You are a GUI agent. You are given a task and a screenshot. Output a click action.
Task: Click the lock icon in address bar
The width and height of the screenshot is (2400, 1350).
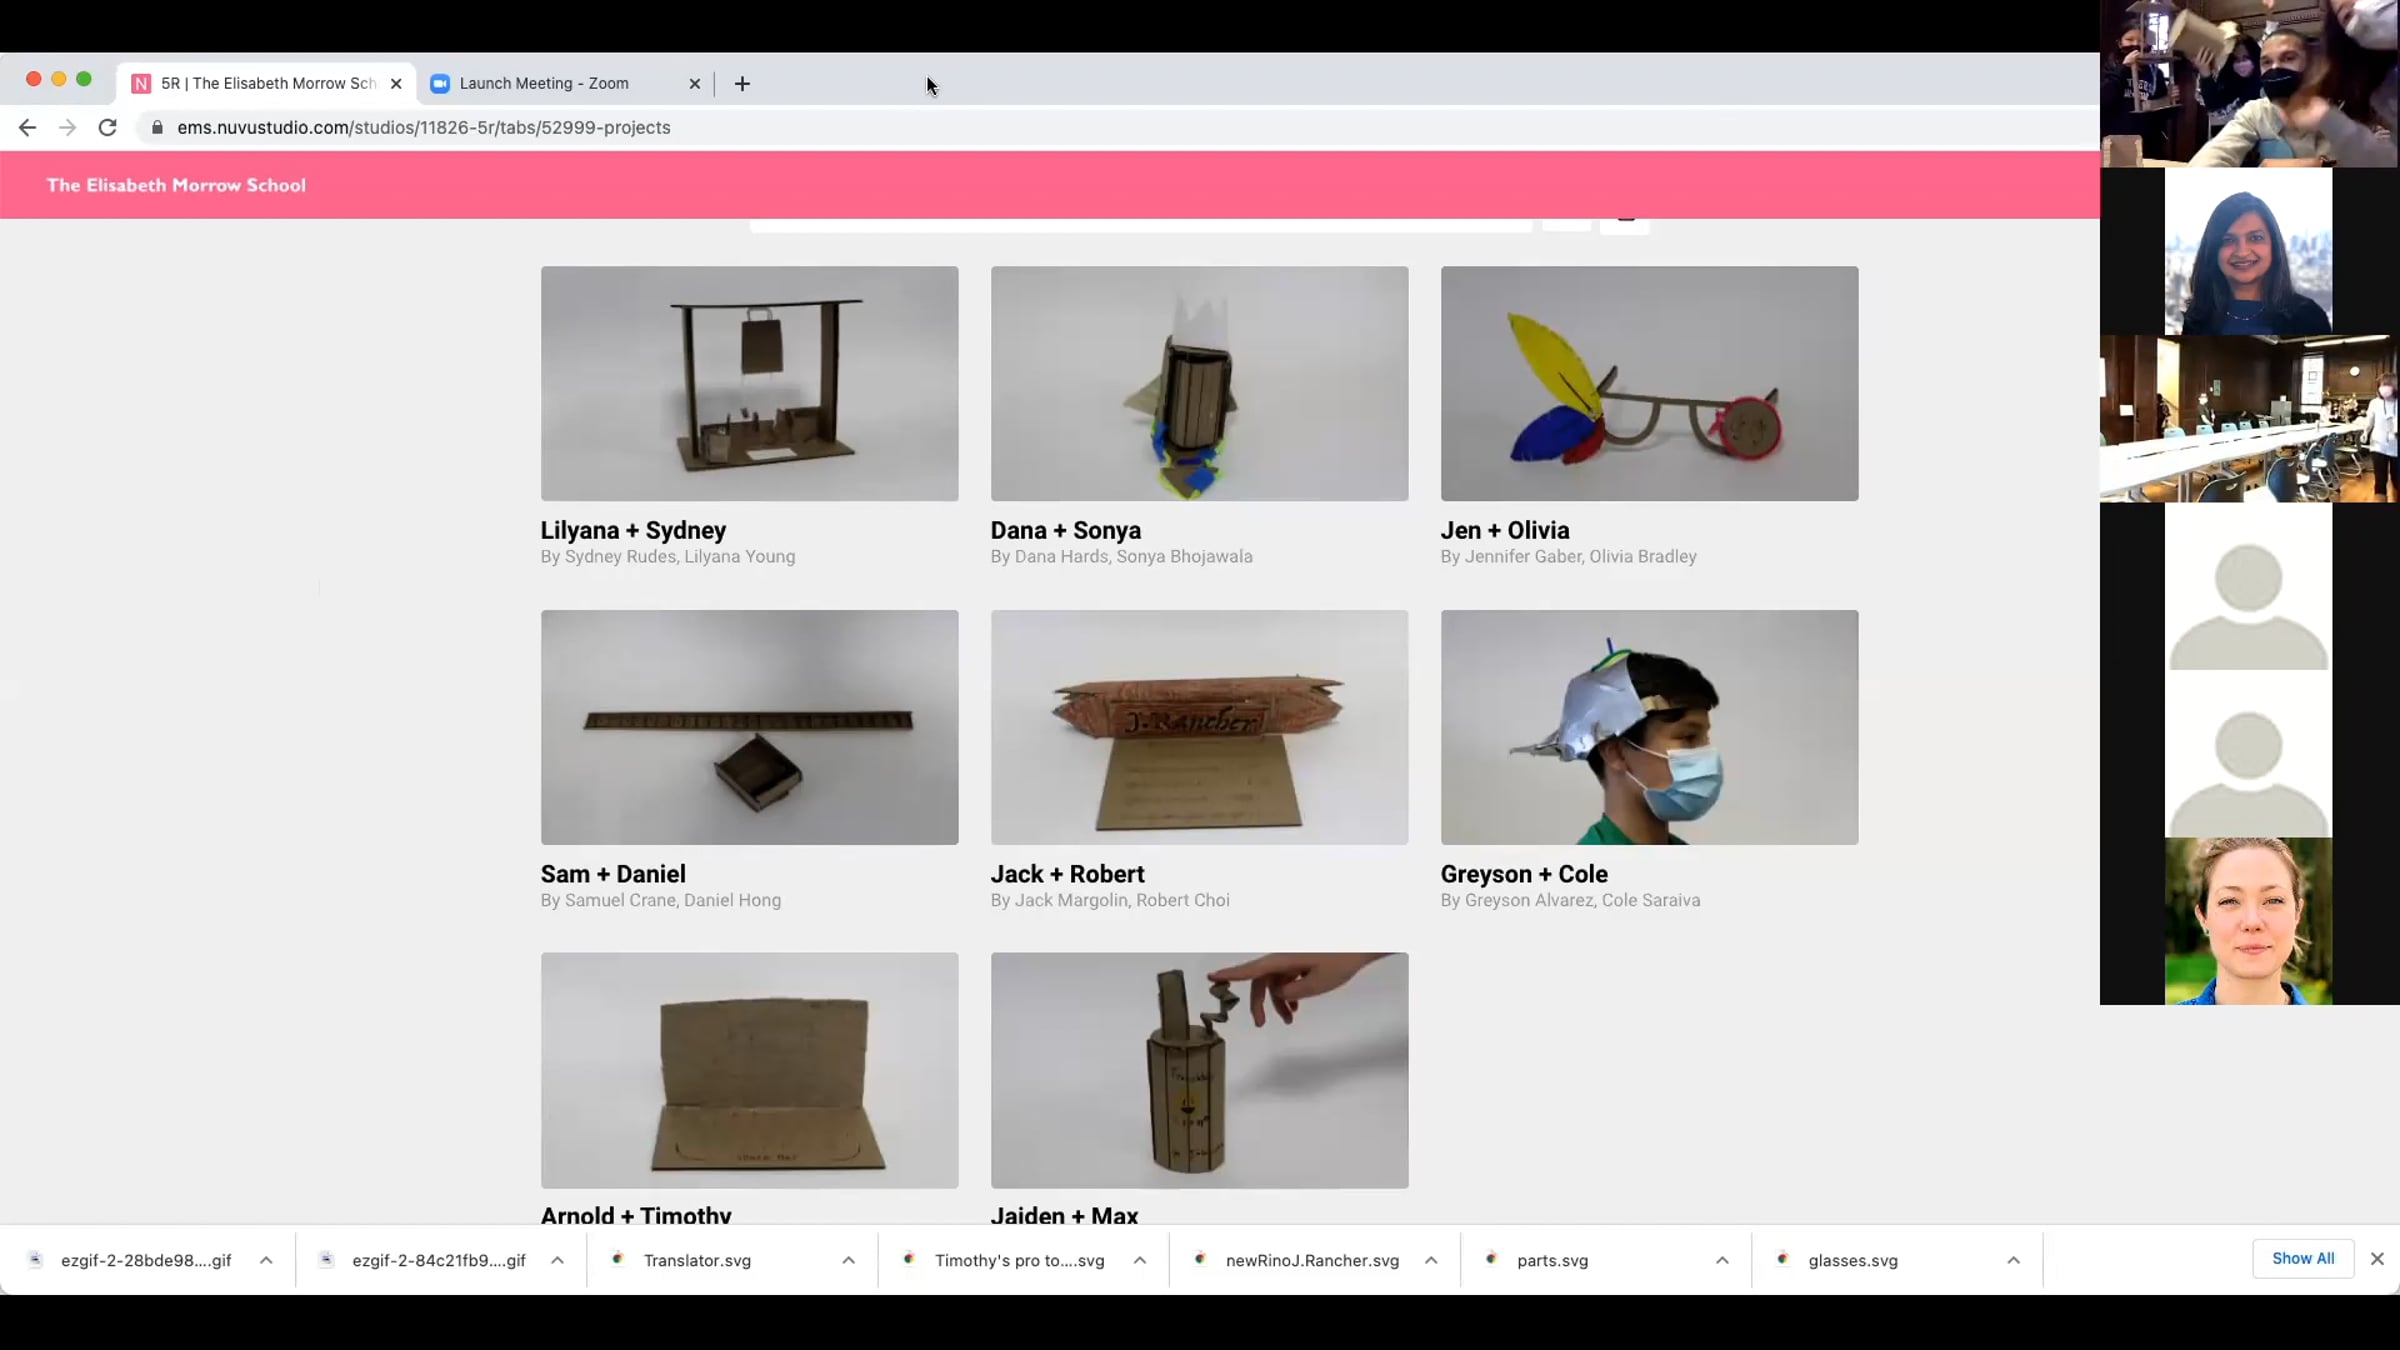157,128
